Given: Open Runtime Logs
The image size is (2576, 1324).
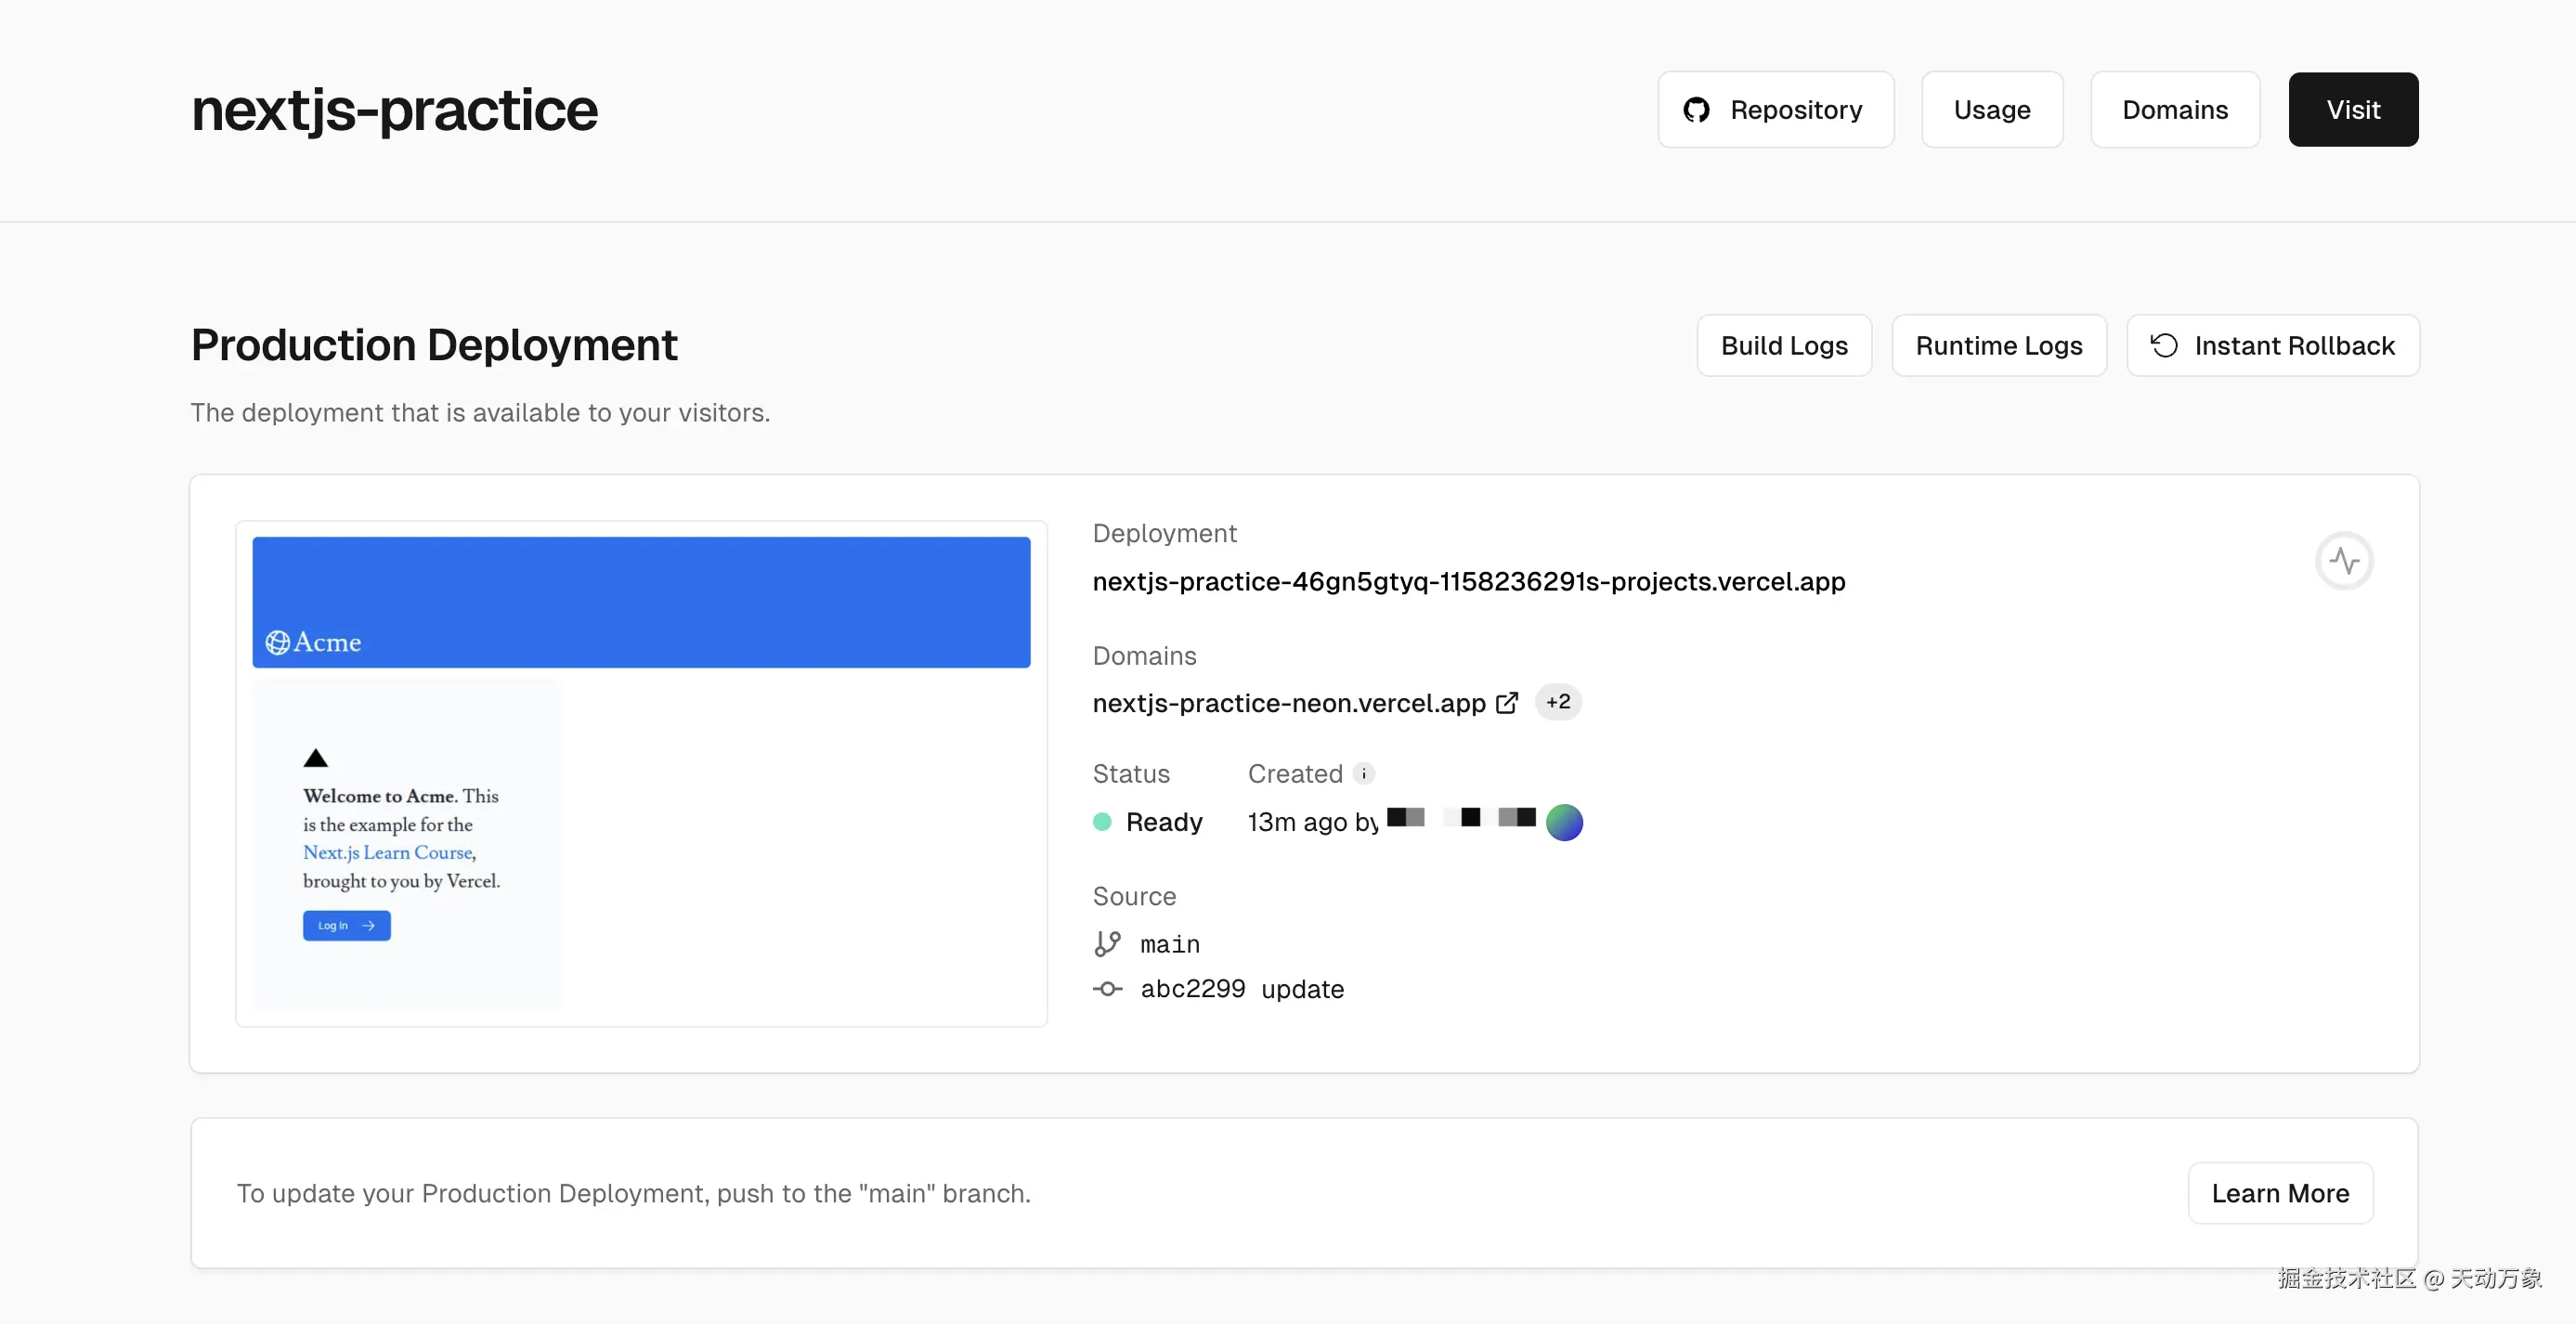Looking at the screenshot, I should (x=1998, y=346).
